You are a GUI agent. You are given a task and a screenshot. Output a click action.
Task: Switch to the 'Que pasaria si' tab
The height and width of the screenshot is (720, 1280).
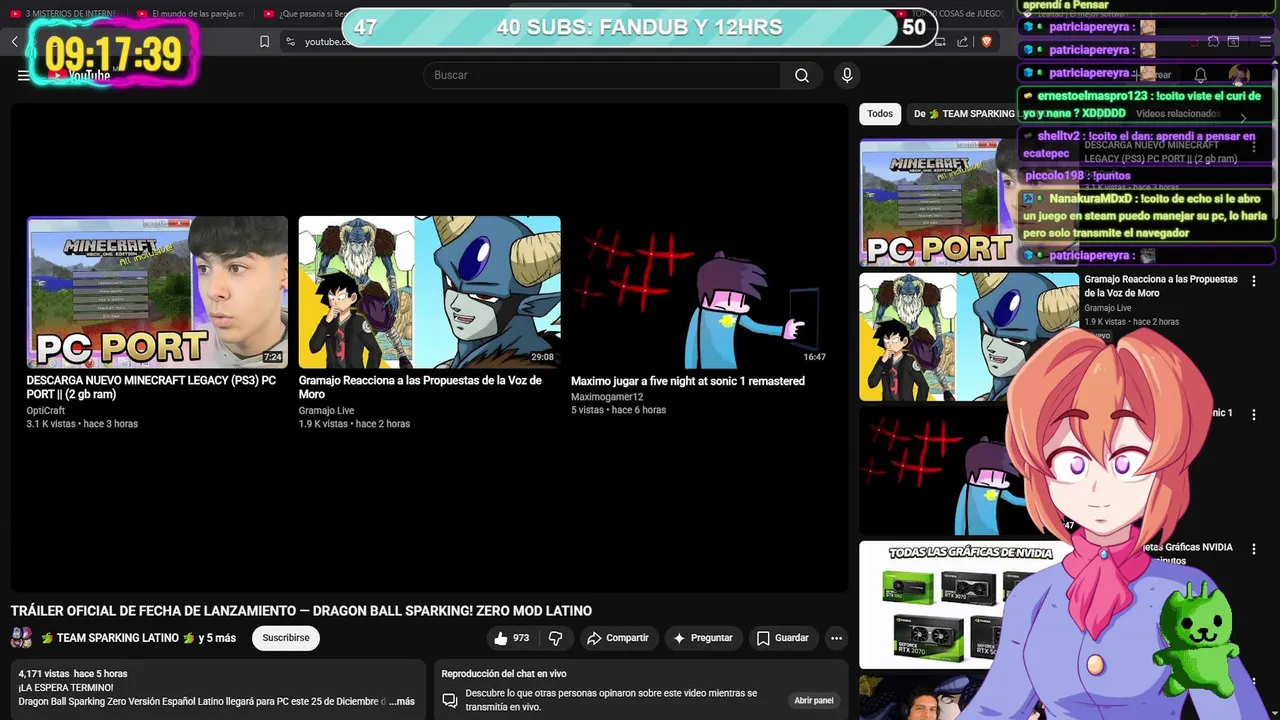[303, 14]
